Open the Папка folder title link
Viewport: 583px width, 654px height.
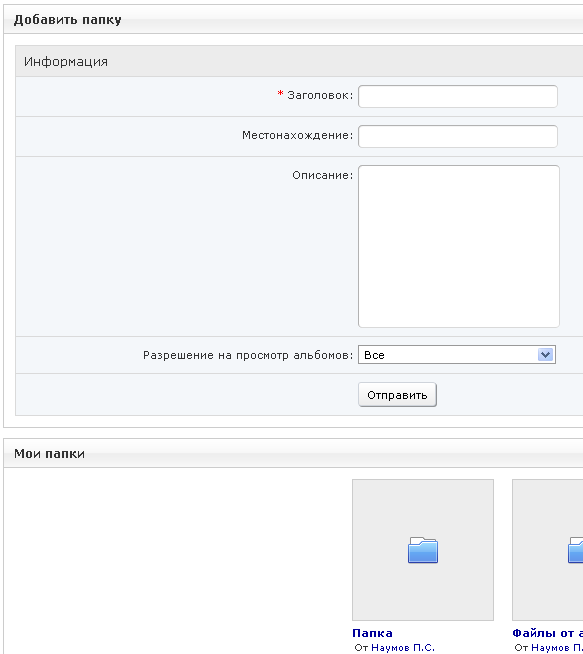click(372, 633)
